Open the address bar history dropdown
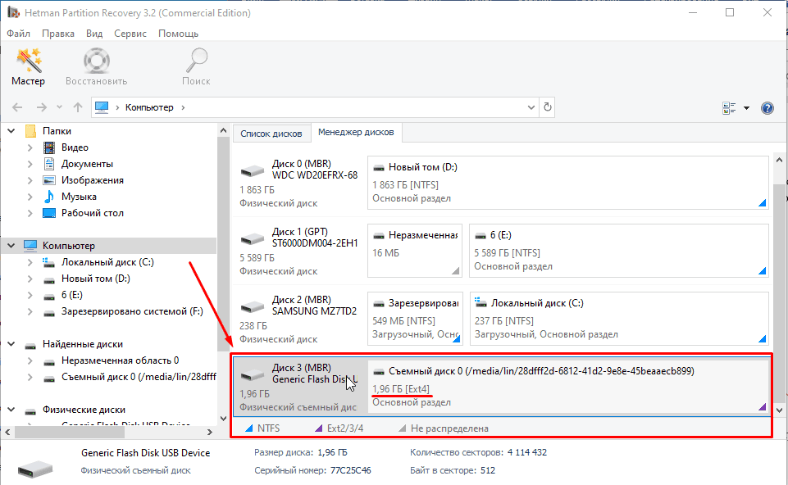This screenshot has width=788, height=485. pyautogui.click(x=531, y=107)
